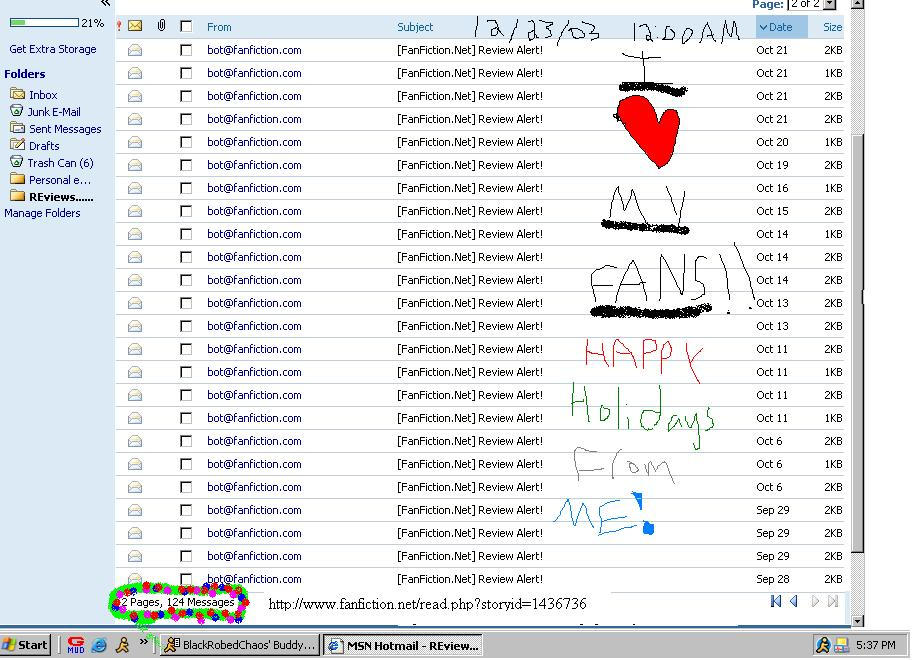
Task: Check the bottom Sep 28 message checkbox
Action: pos(184,578)
